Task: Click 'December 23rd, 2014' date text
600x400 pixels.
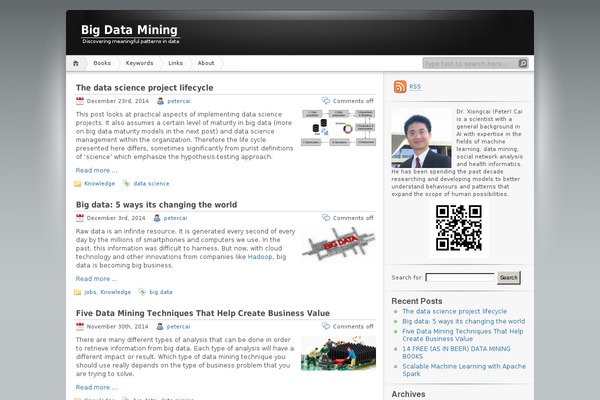Action: [117, 101]
